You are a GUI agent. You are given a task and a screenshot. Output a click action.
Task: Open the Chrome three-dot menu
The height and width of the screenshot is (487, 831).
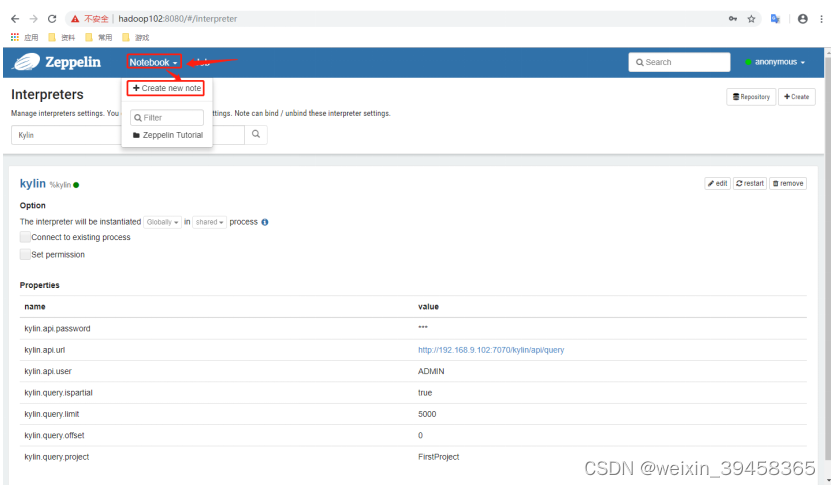click(821, 19)
